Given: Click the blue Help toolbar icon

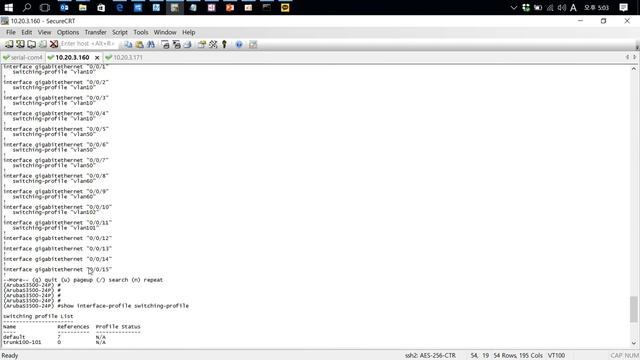Looking at the screenshot, I should (239, 44).
